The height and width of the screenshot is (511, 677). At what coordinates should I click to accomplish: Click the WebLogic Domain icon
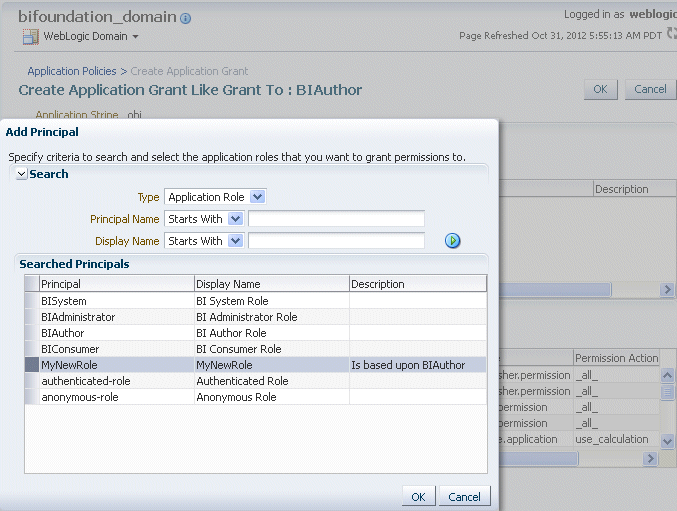(x=31, y=37)
